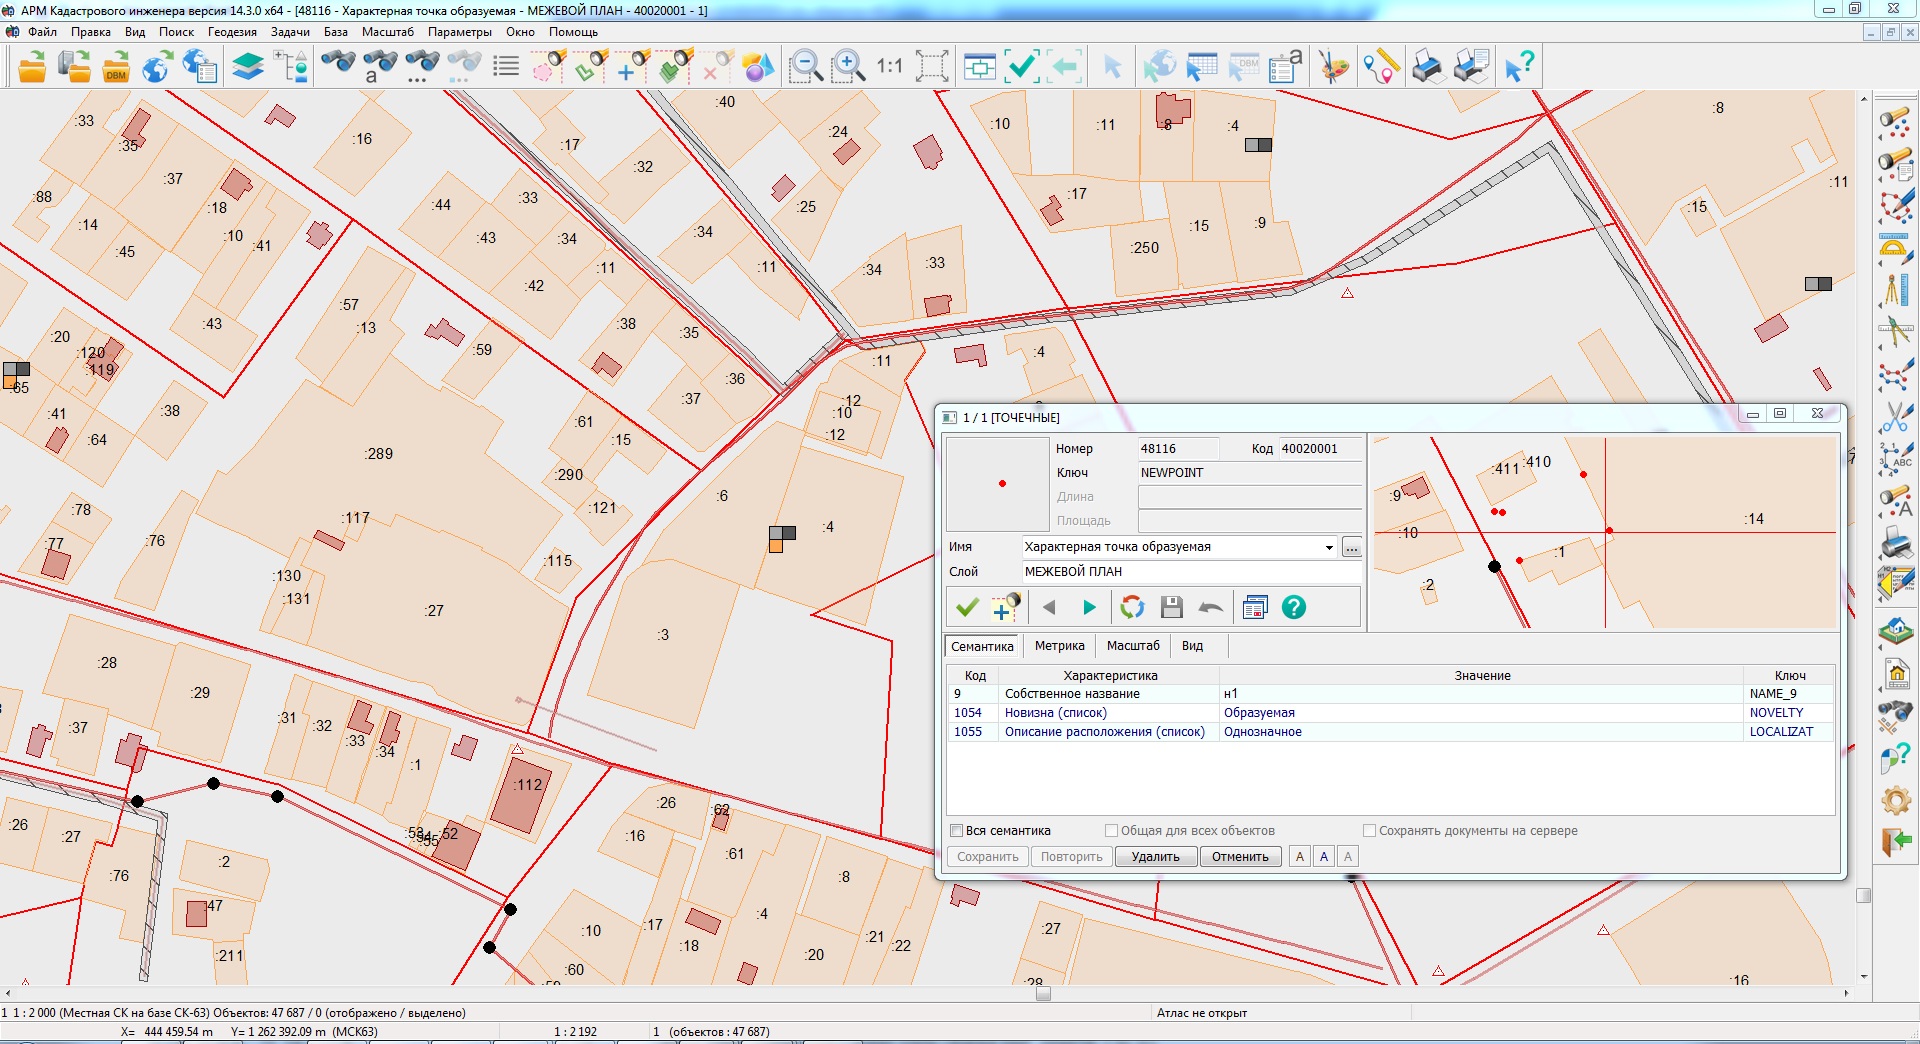Click the zoom in magnifier icon
Viewport: 1920px width, 1044px height.
848,67
